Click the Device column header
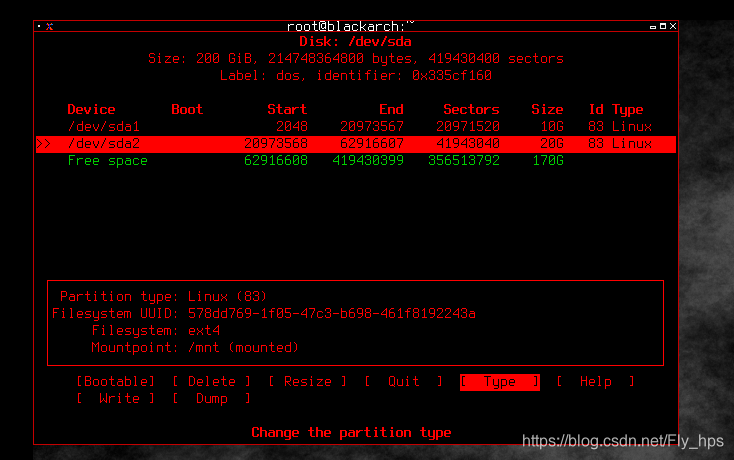Image resolution: width=734 pixels, height=460 pixels. pos(91,110)
